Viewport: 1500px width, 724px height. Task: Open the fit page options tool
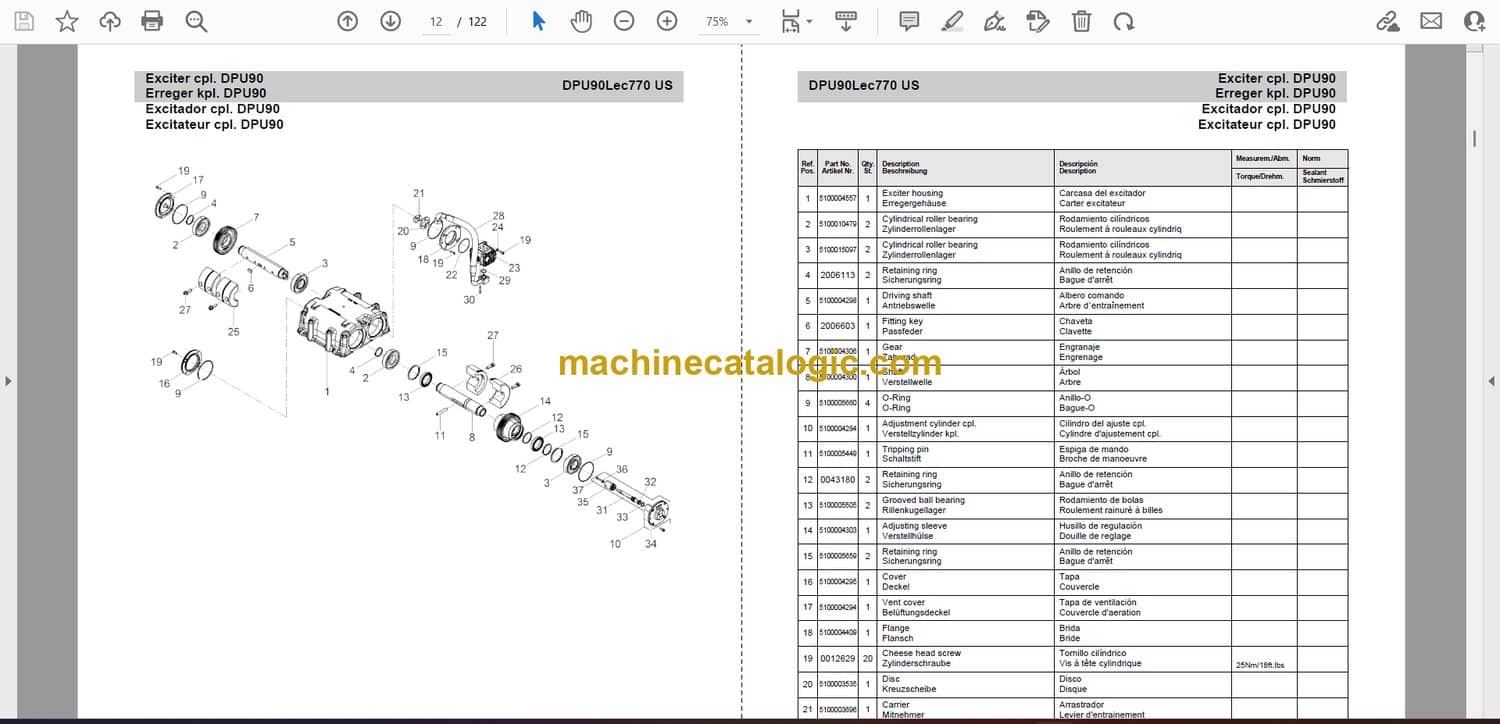791,21
